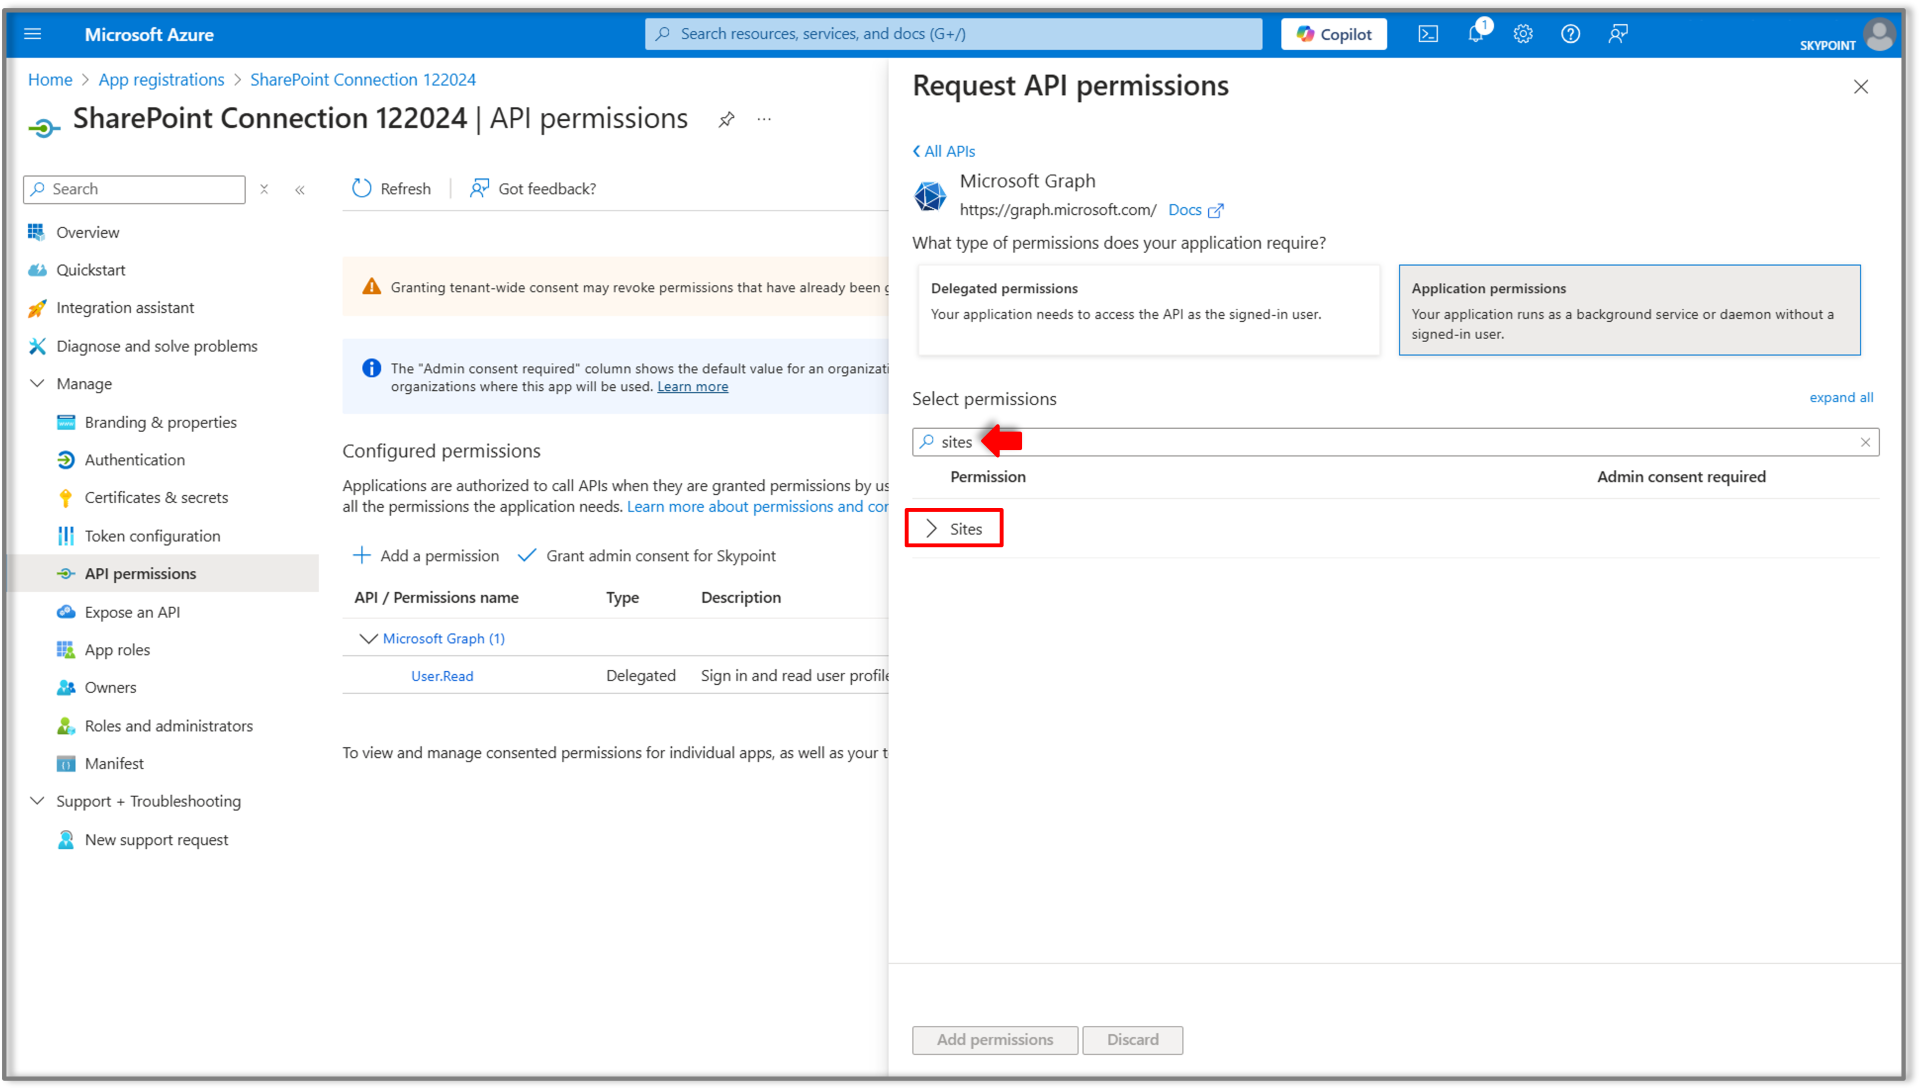This screenshot has width=1920, height=1089.
Task: Open the top-bar feedback icon
Action: pyautogui.click(x=1618, y=34)
